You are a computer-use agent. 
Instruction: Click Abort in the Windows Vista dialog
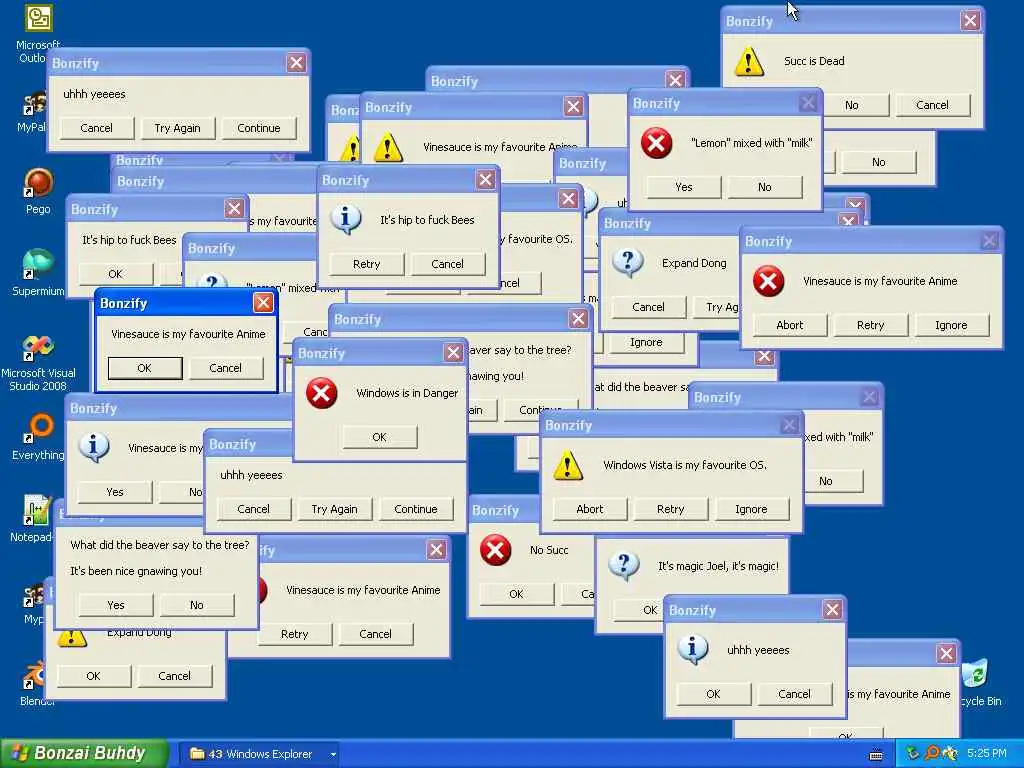pos(590,509)
